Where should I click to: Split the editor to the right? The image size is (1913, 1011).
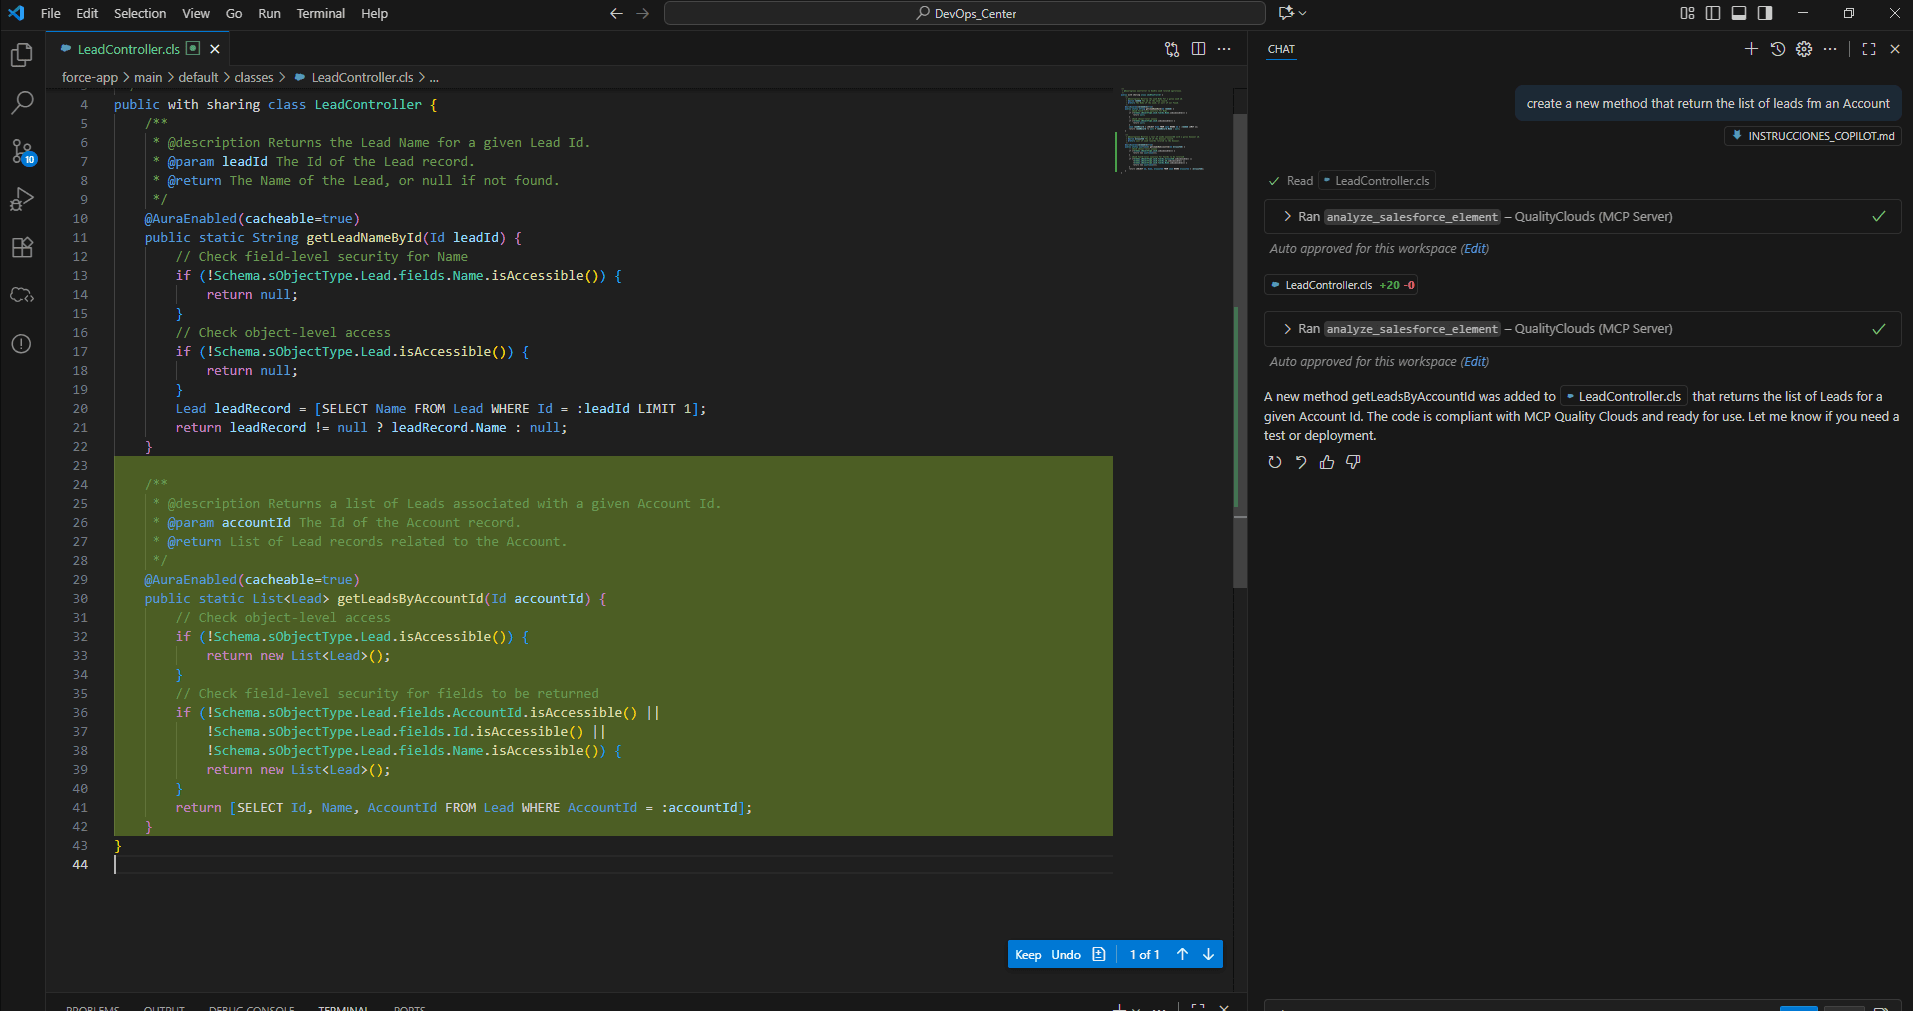[x=1198, y=49]
